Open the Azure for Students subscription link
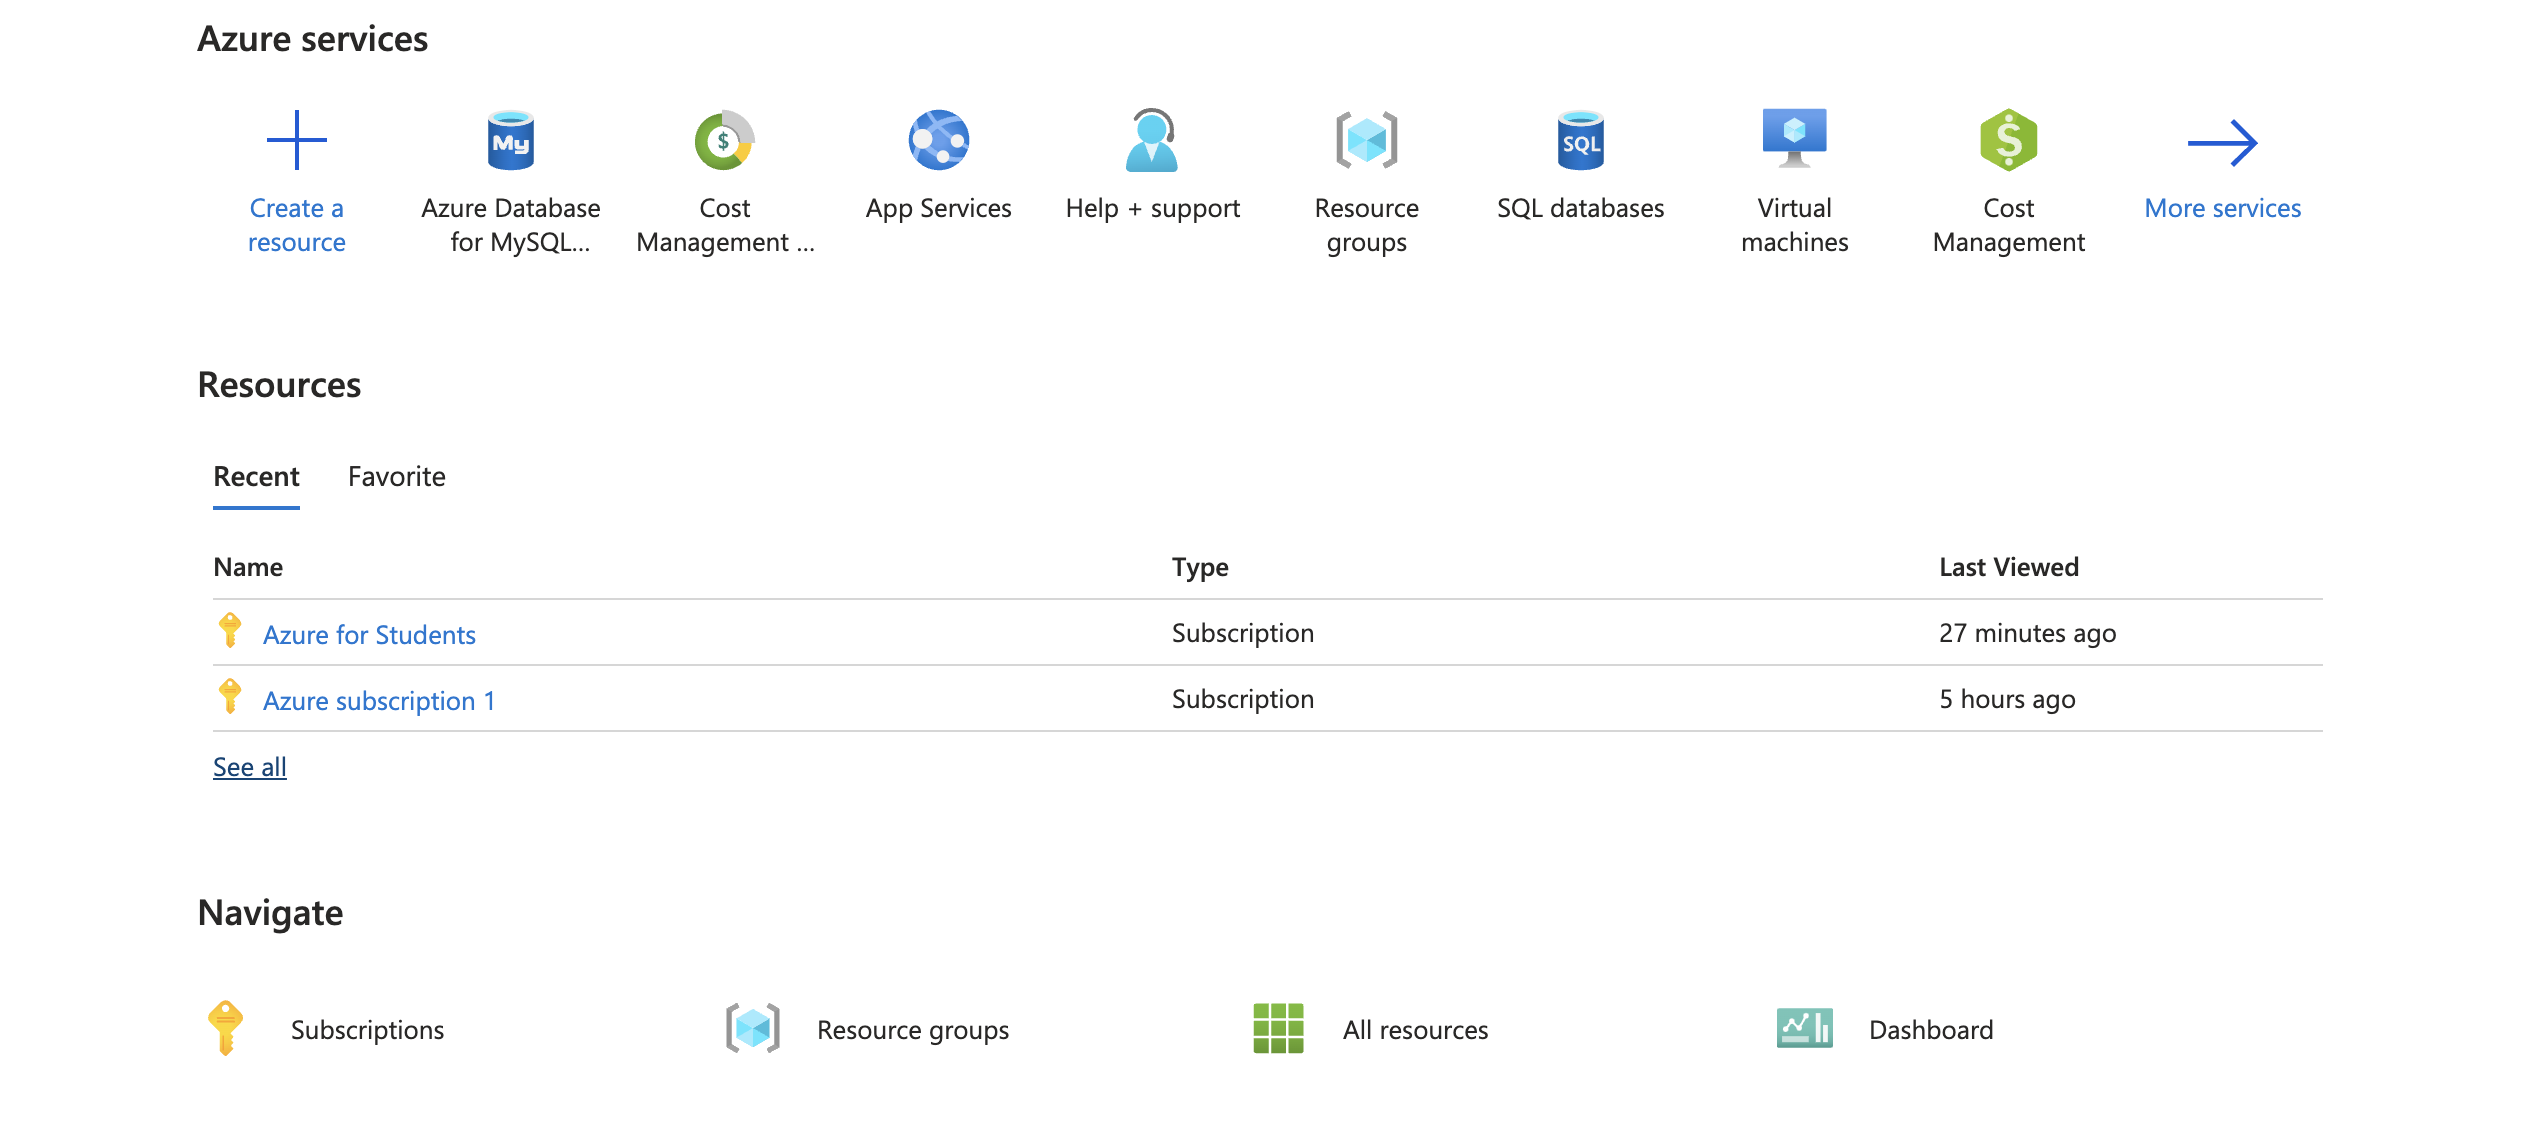 click(369, 635)
